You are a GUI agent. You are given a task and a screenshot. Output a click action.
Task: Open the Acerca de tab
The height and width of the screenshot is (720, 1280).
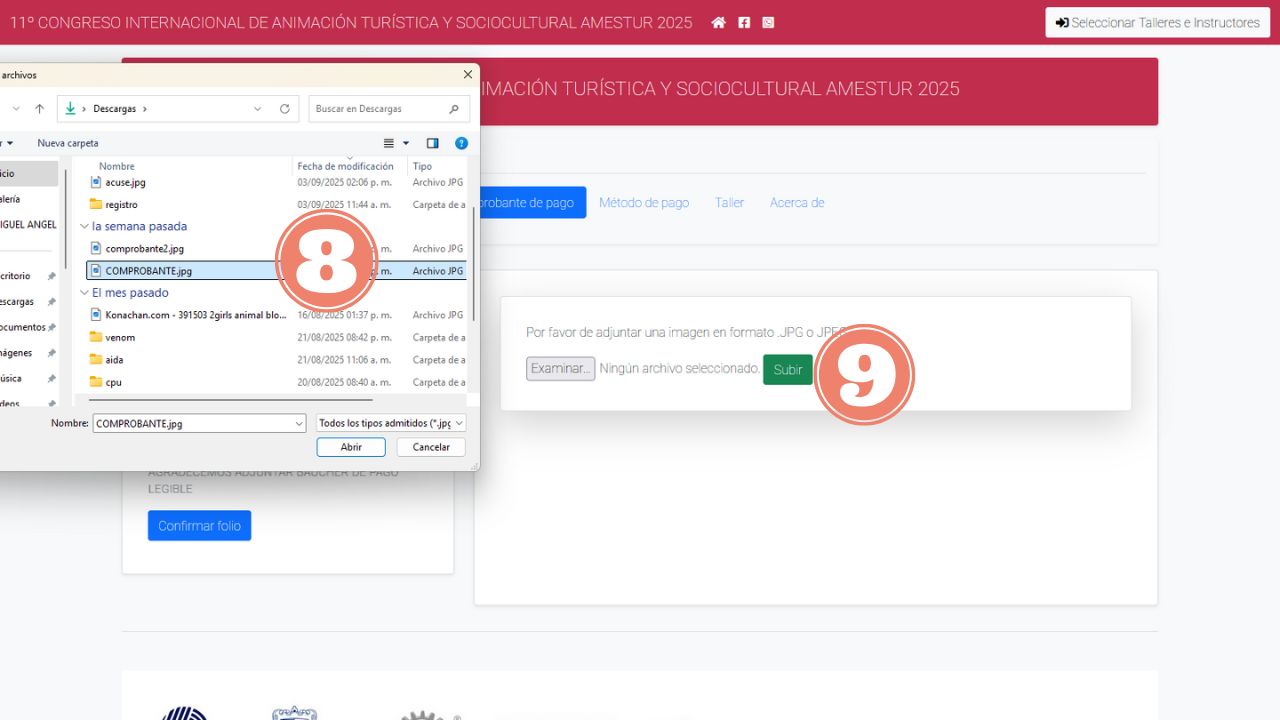click(796, 203)
